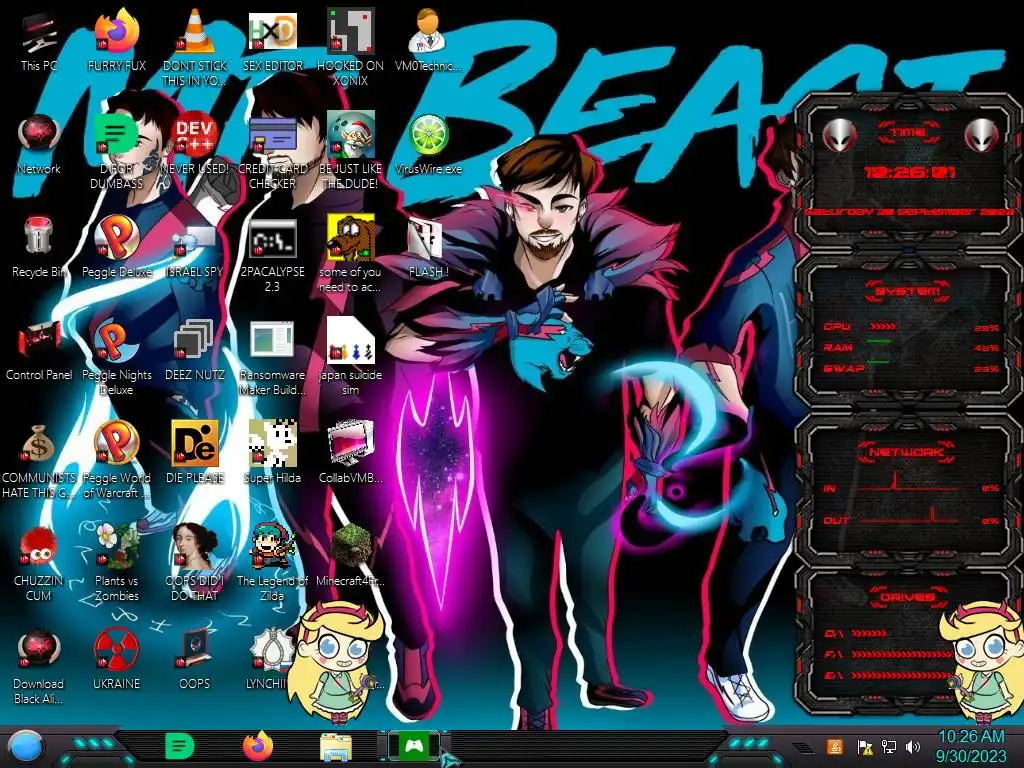Open the CollabVMB... monitor icon
Viewport: 1024px width, 768px height.
tap(351, 453)
